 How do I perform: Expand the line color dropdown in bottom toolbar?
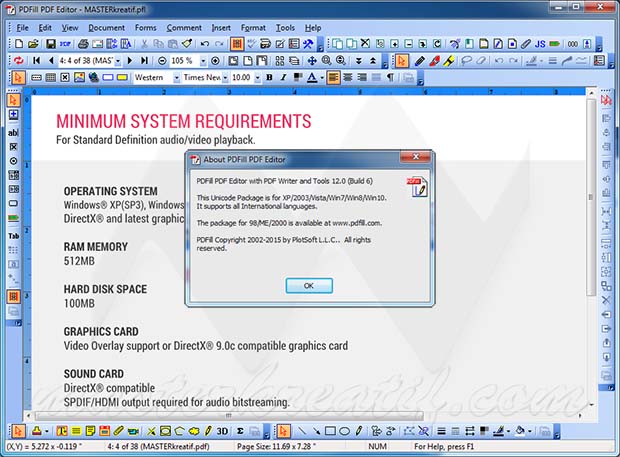click(x=508, y=431)
